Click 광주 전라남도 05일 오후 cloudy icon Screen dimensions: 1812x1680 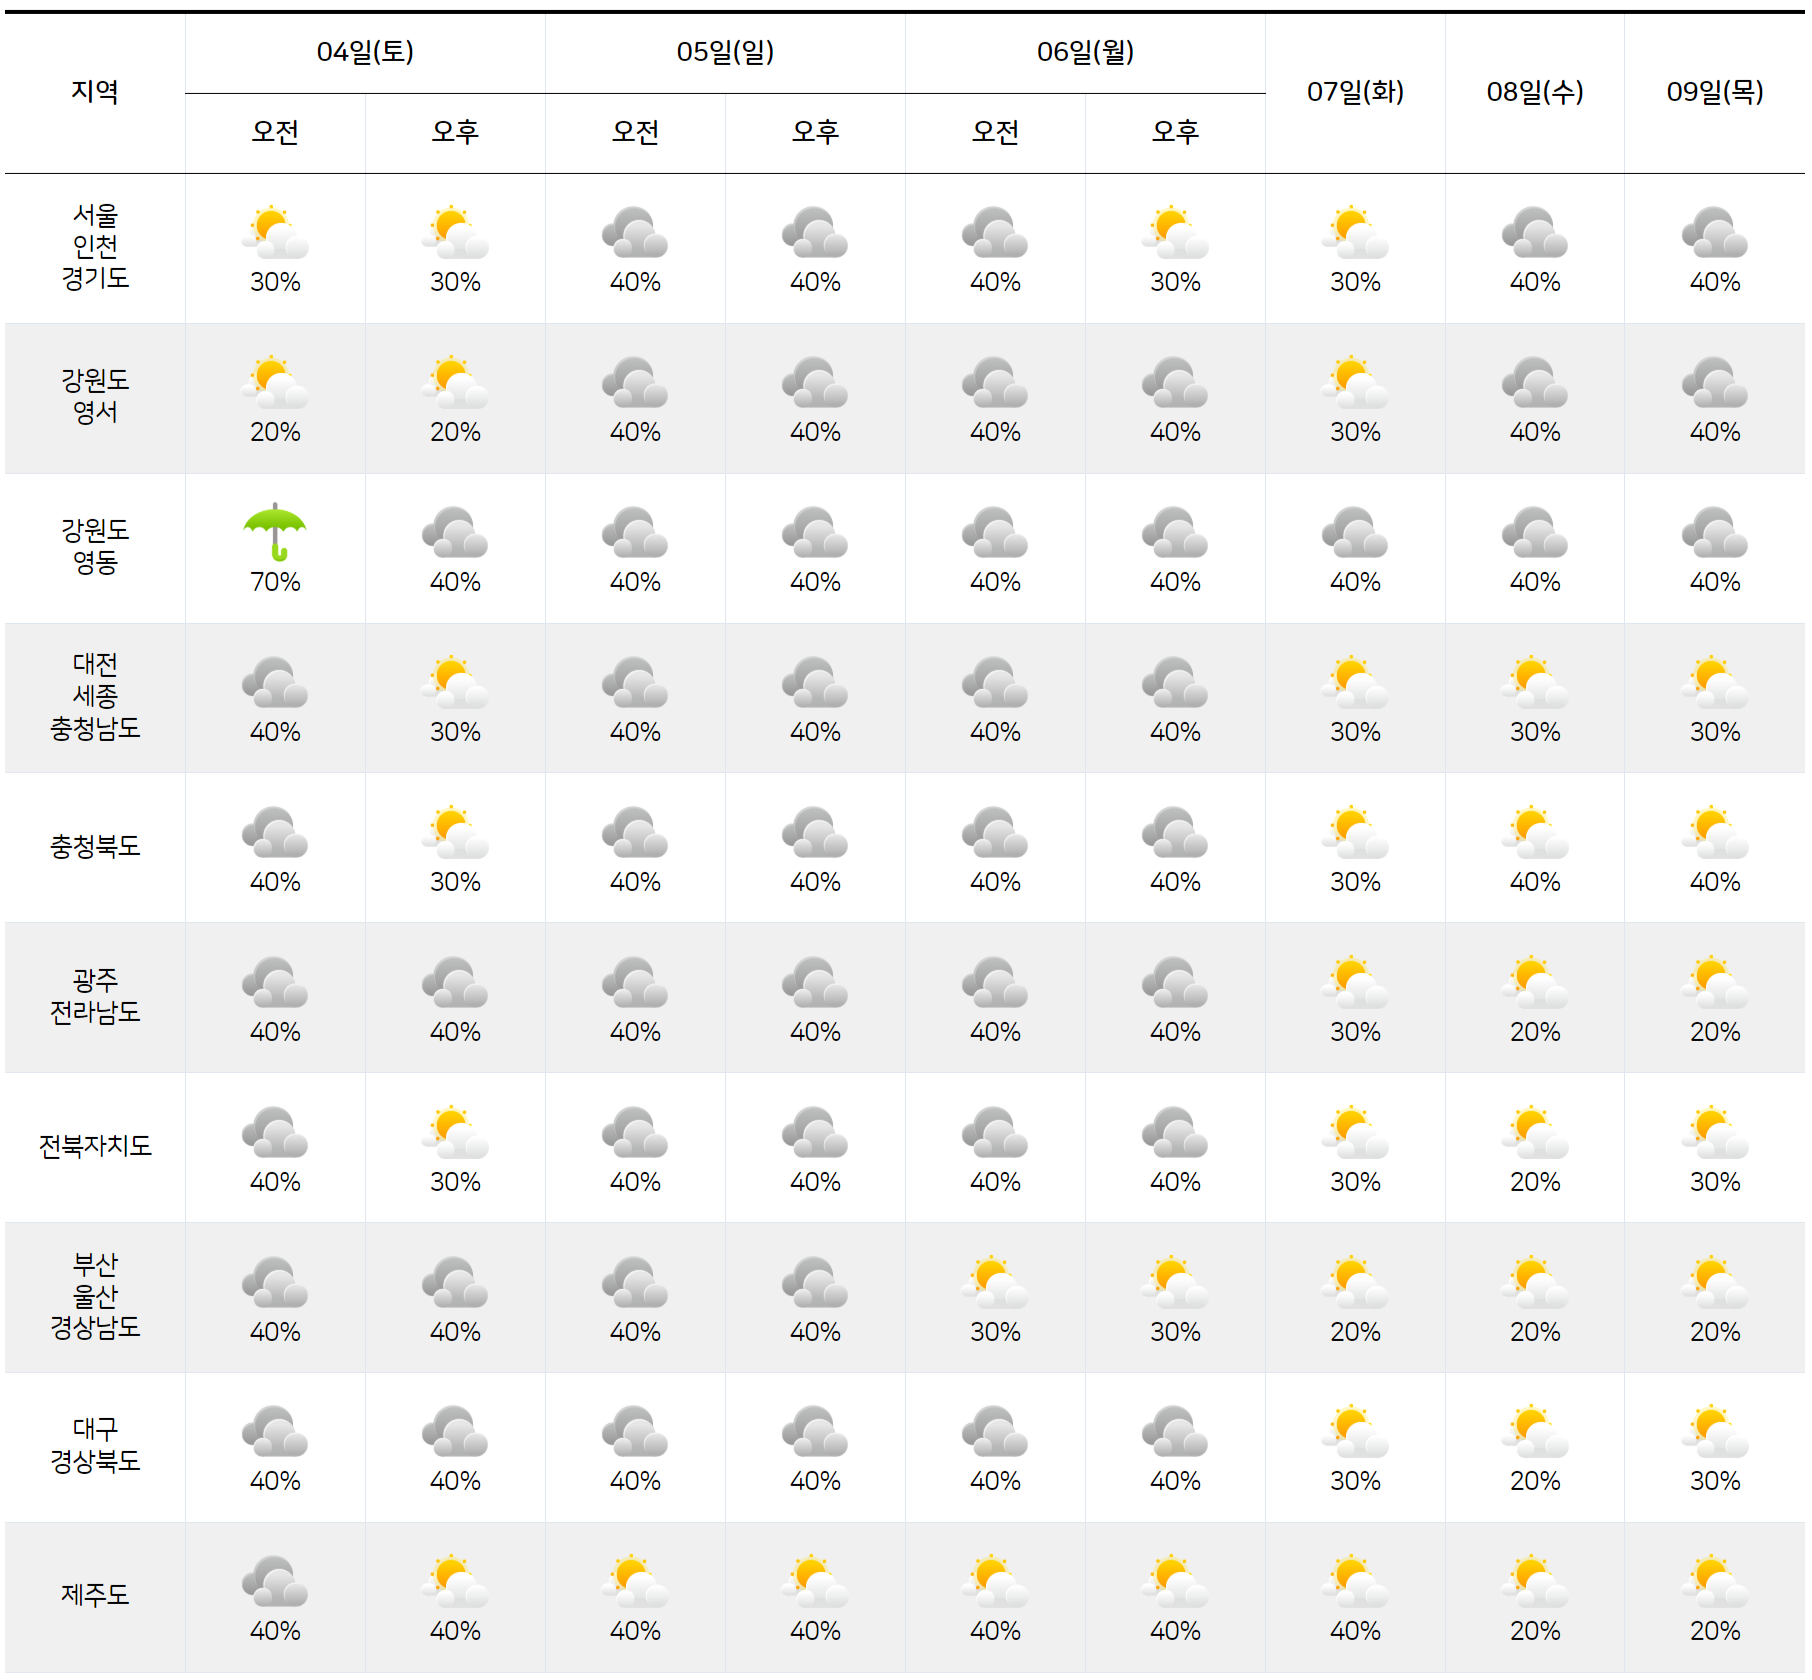(x=815, y=982)
